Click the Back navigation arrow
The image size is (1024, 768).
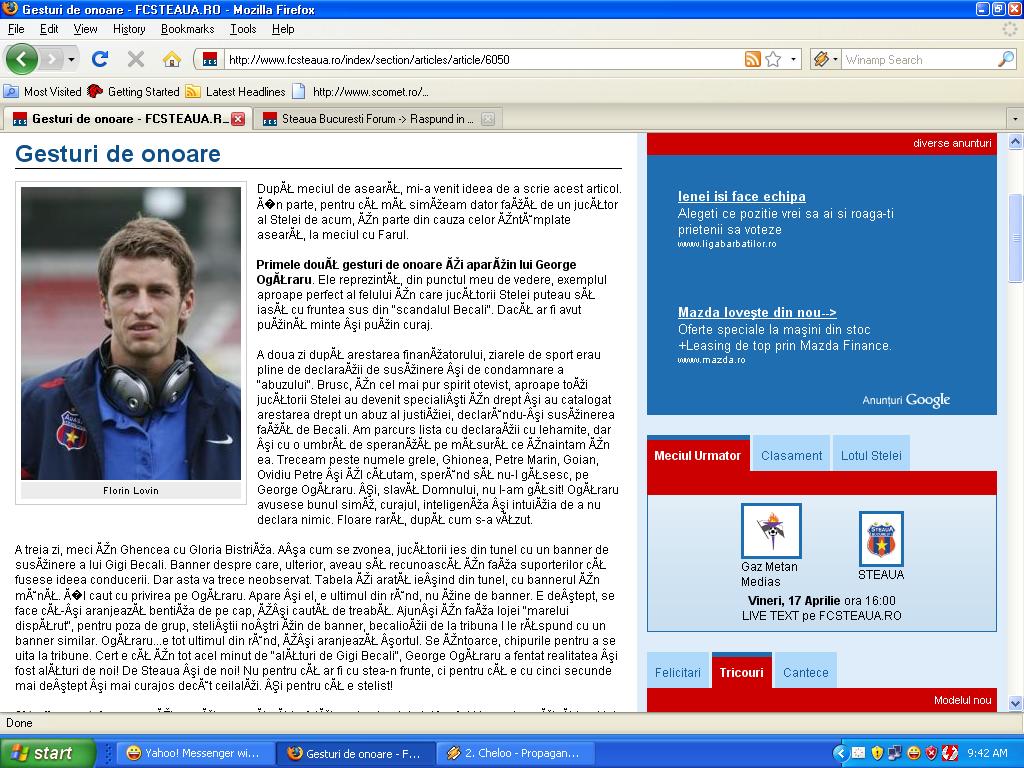point(21,59)
